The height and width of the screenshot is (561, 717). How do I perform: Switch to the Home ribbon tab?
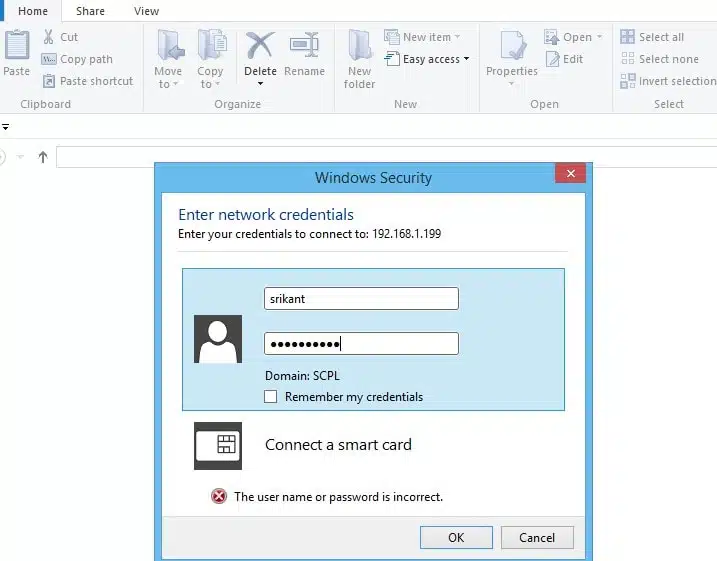pos(32,11)
